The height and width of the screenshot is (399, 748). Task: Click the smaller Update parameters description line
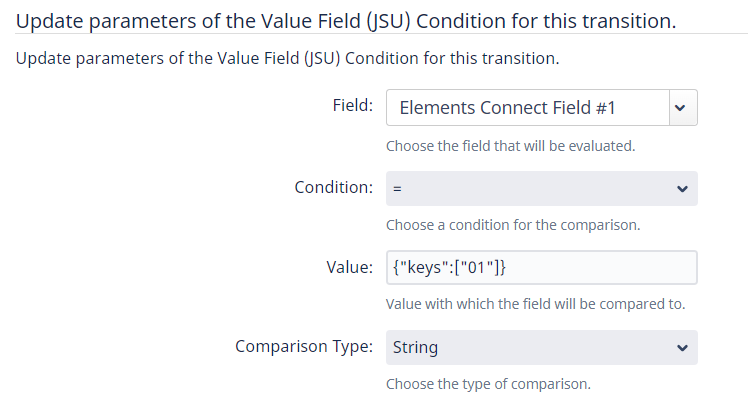coord(287,58)
